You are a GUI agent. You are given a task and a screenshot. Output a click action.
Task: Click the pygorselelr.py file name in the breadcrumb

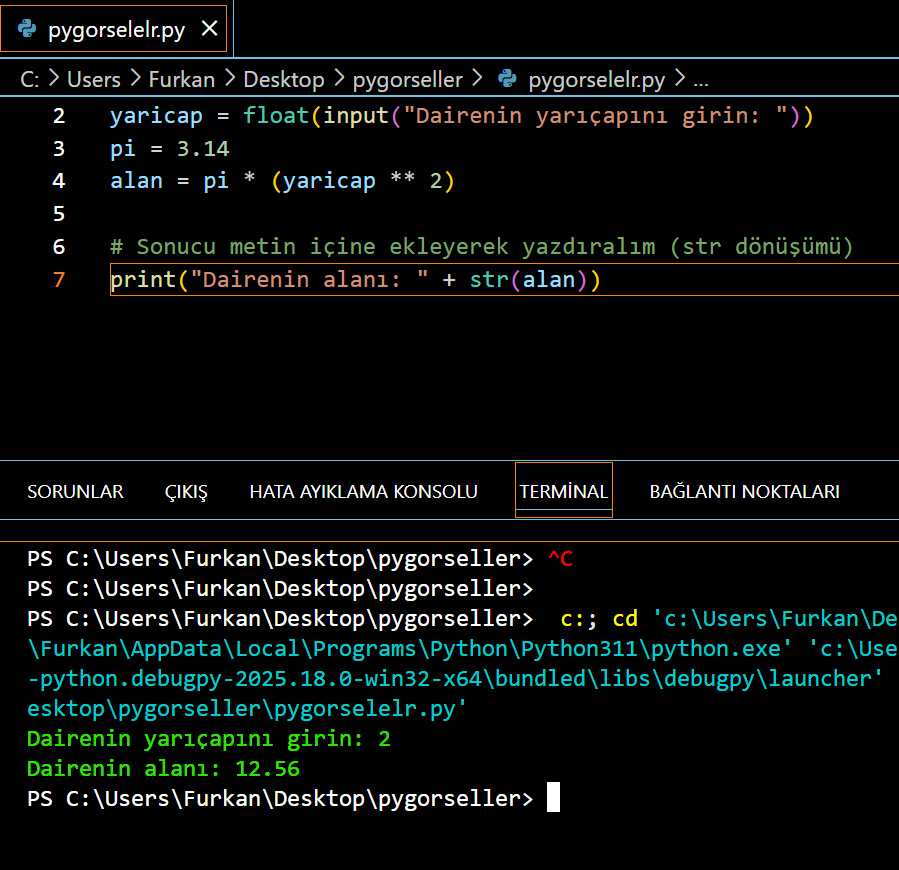point(596,79)
